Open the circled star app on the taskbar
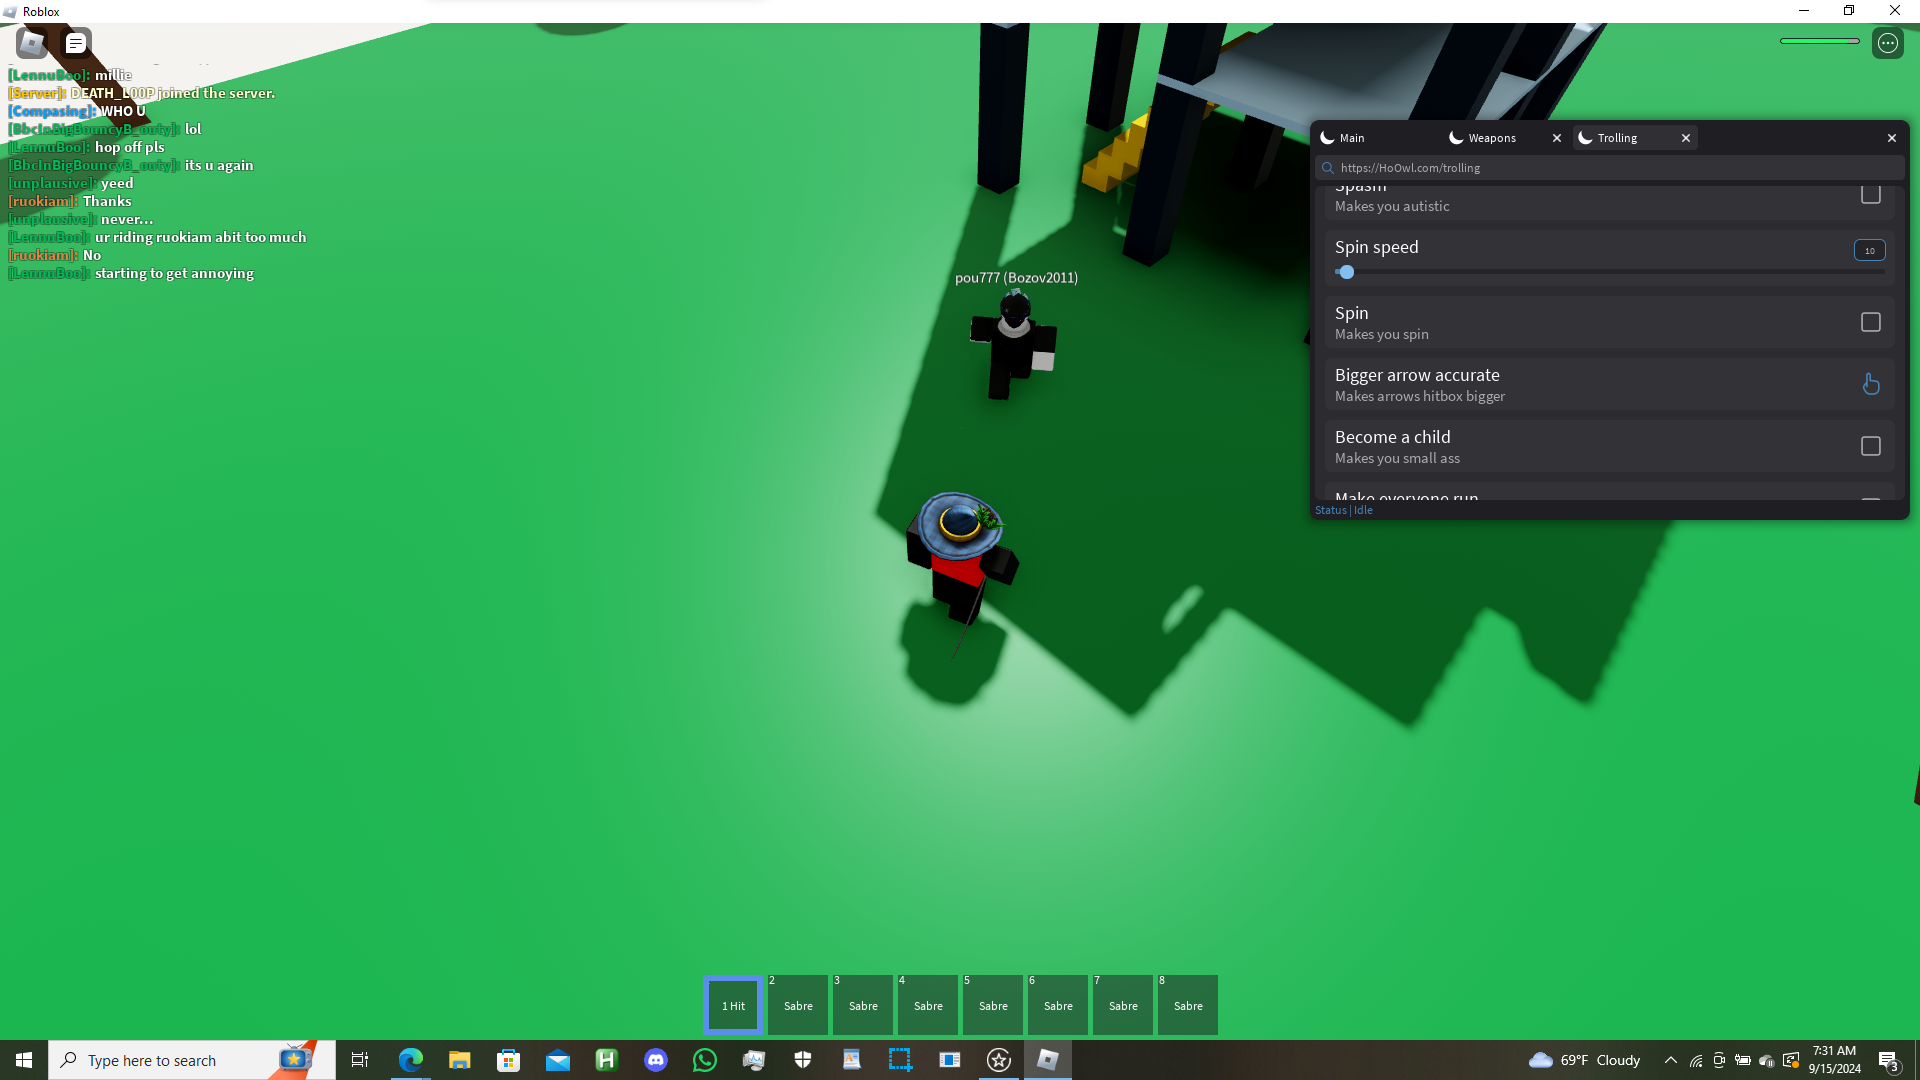 coord(998,1060)
